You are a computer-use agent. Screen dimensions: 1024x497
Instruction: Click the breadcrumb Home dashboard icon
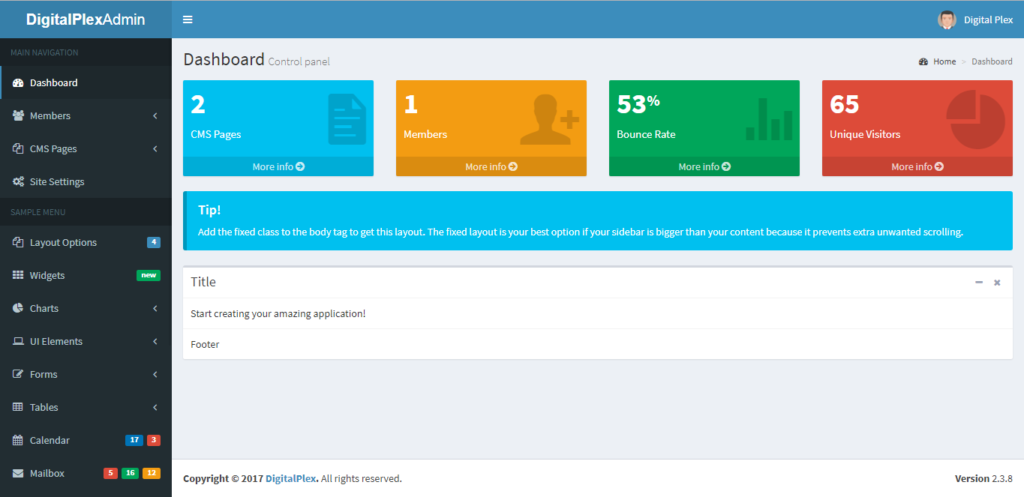(x=923, y=61)
